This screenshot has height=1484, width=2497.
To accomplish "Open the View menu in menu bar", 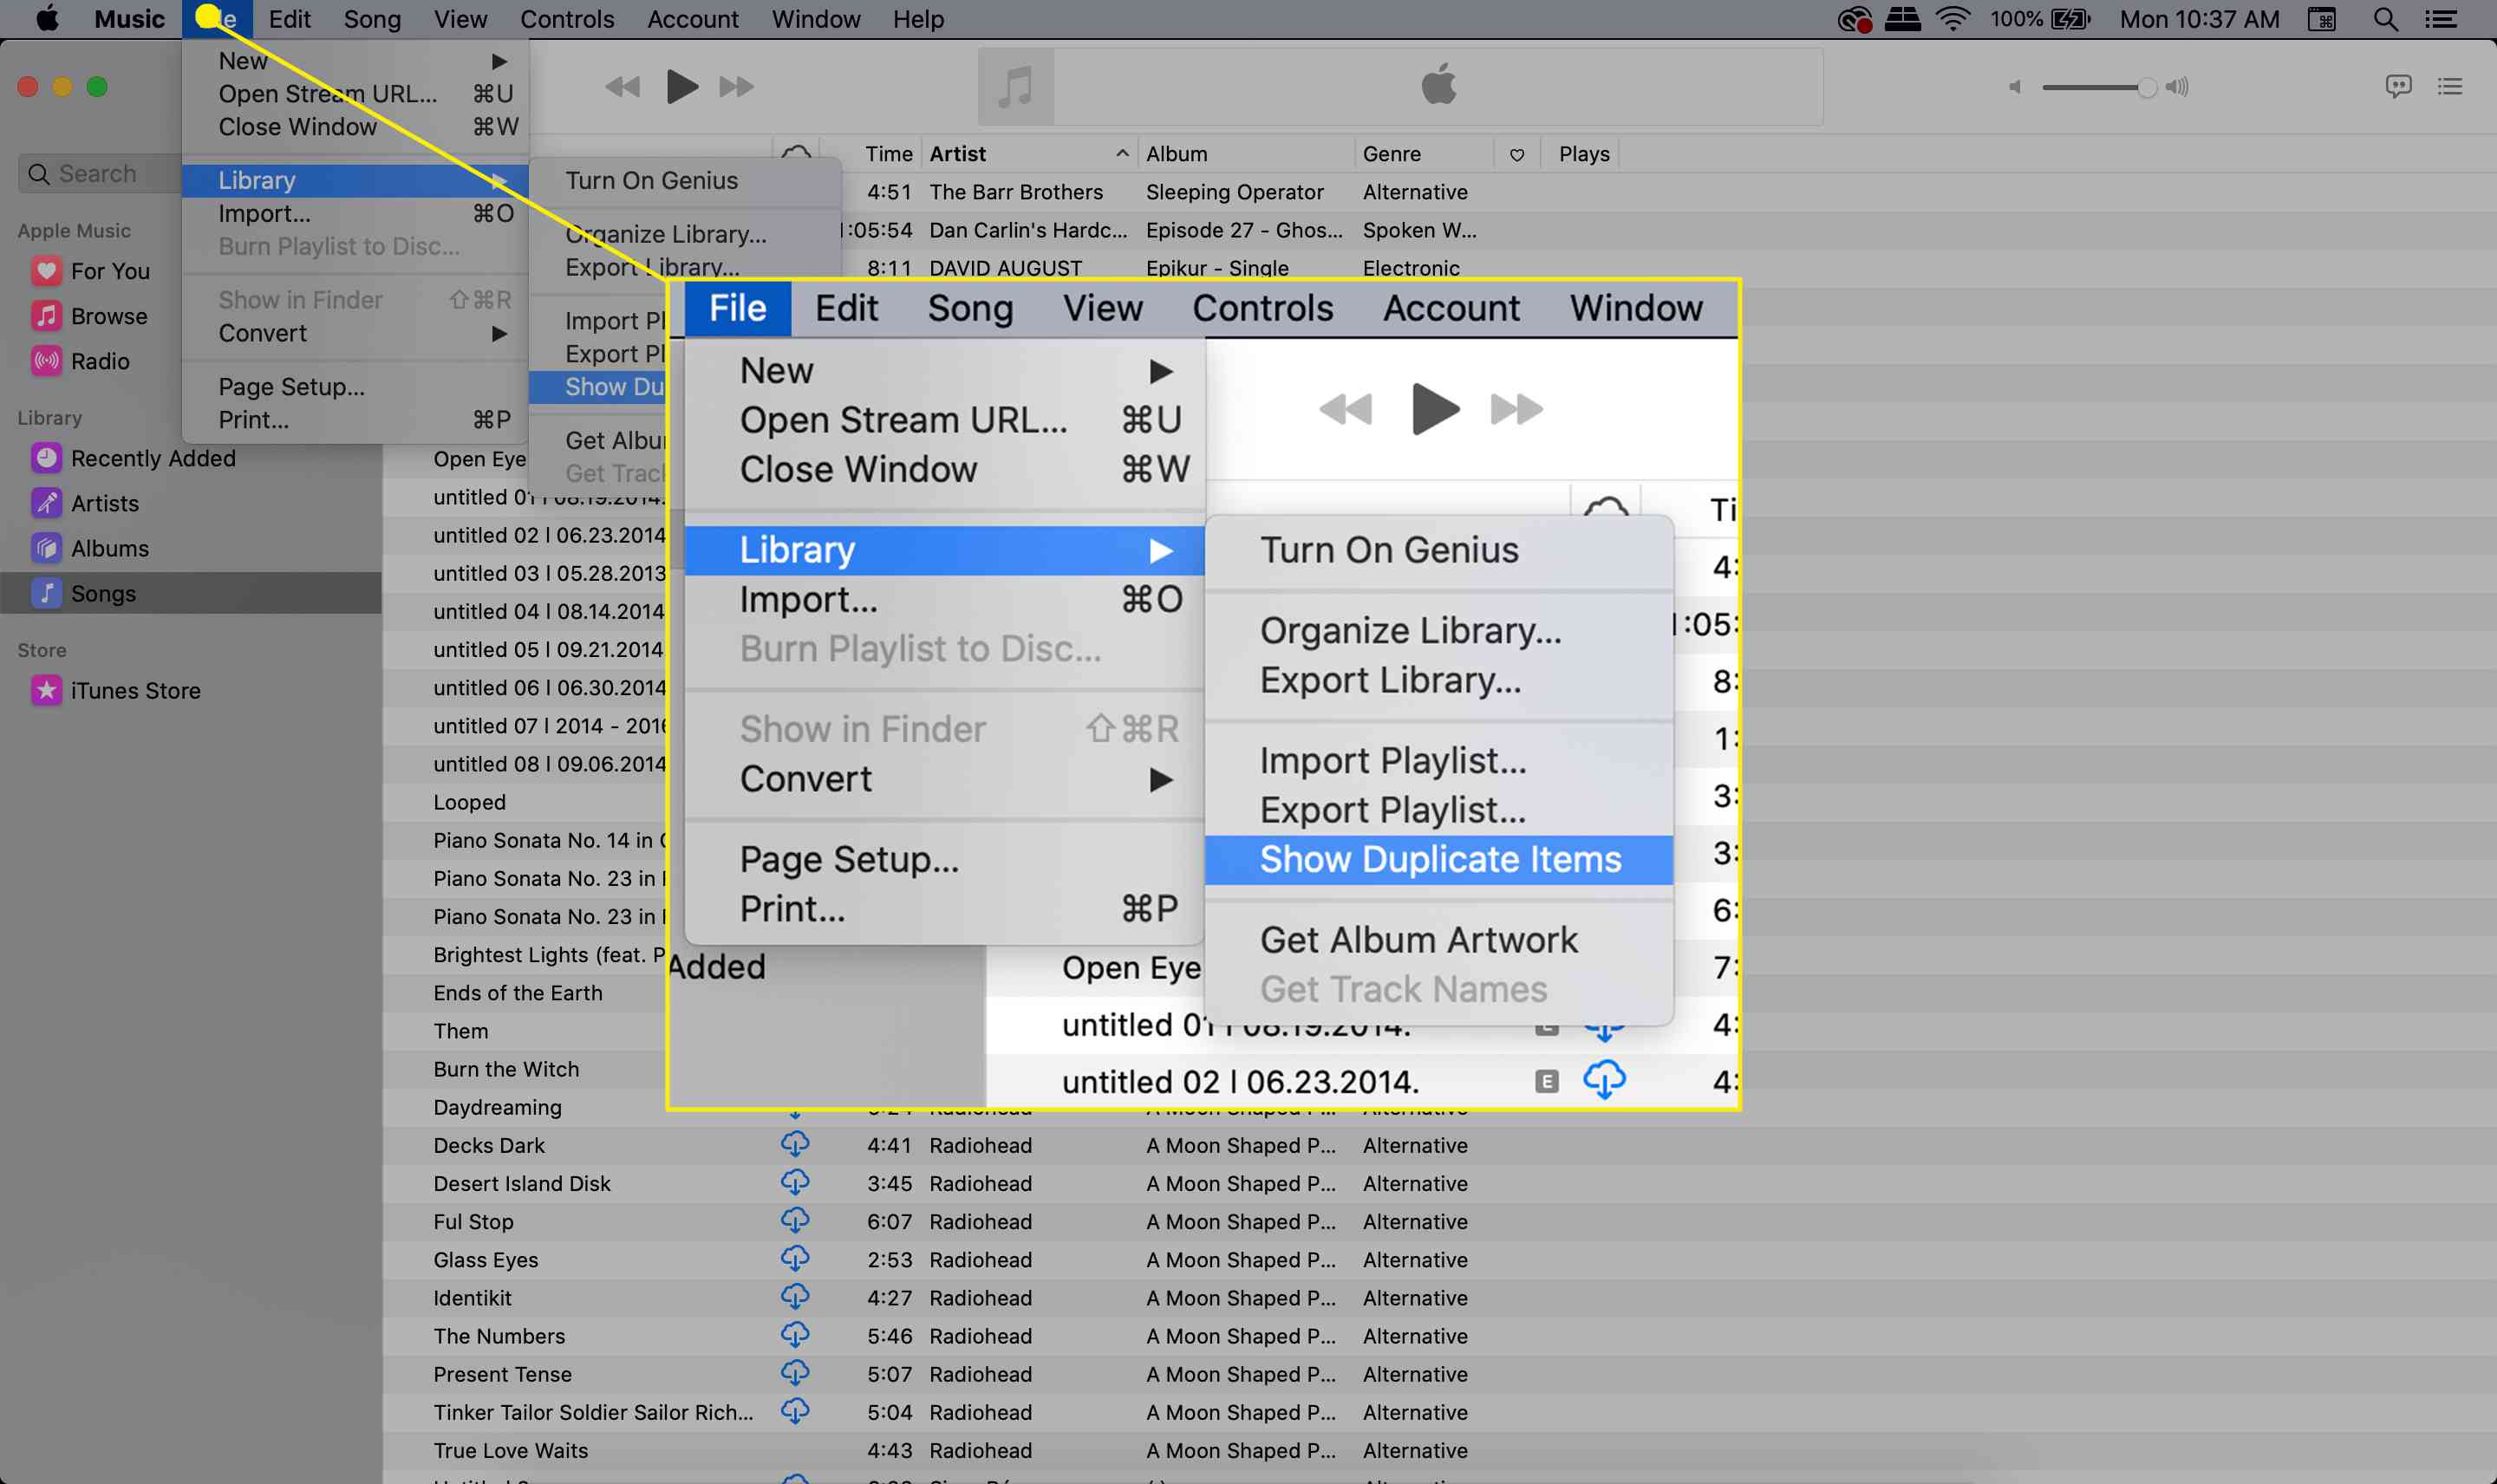I will tap(460, 19).
